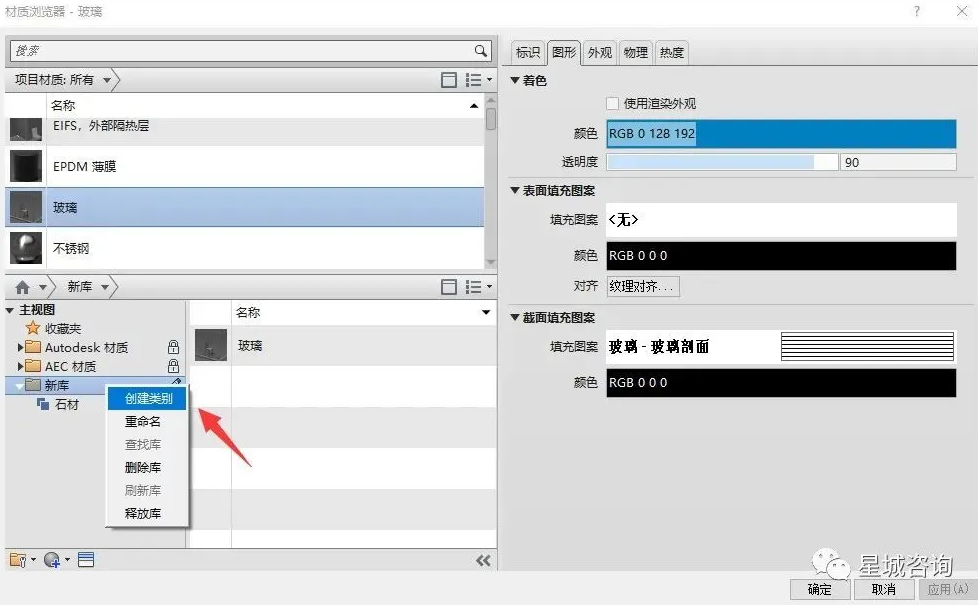This screenshot has height=605, width=978.
Task: Toggle project materials panel view icon
Action: coord(448,80)
